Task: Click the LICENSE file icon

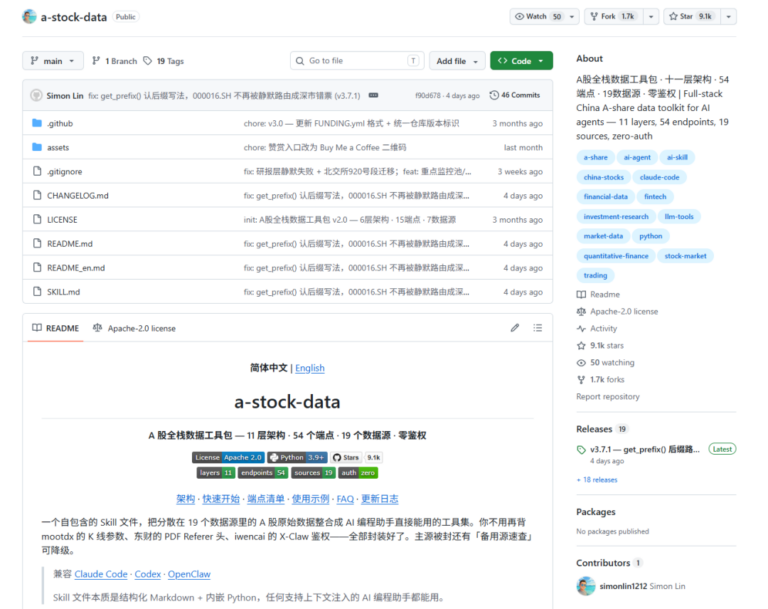Action: (37, 219)
